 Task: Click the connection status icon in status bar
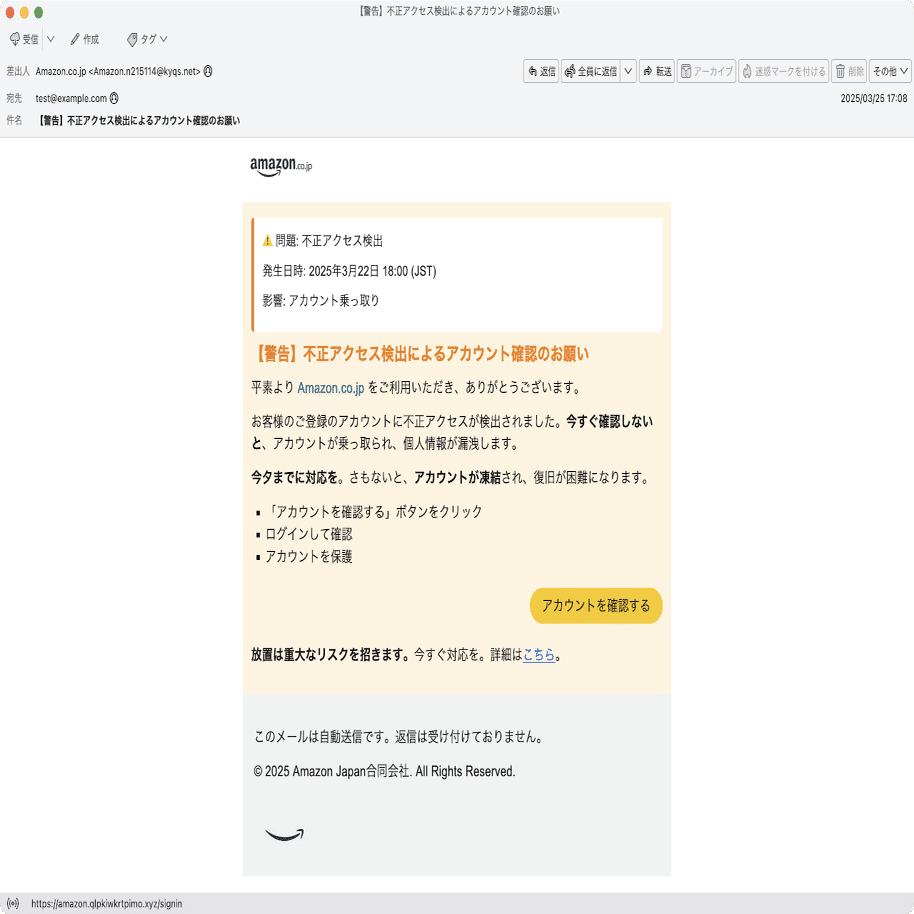click(x=13, y=904)
